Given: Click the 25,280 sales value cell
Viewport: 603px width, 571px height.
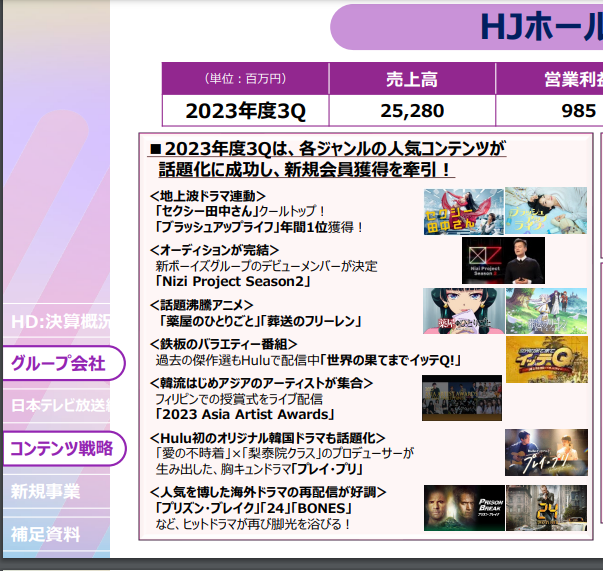Looking at the screenshot, I should [x=412, y=111].
